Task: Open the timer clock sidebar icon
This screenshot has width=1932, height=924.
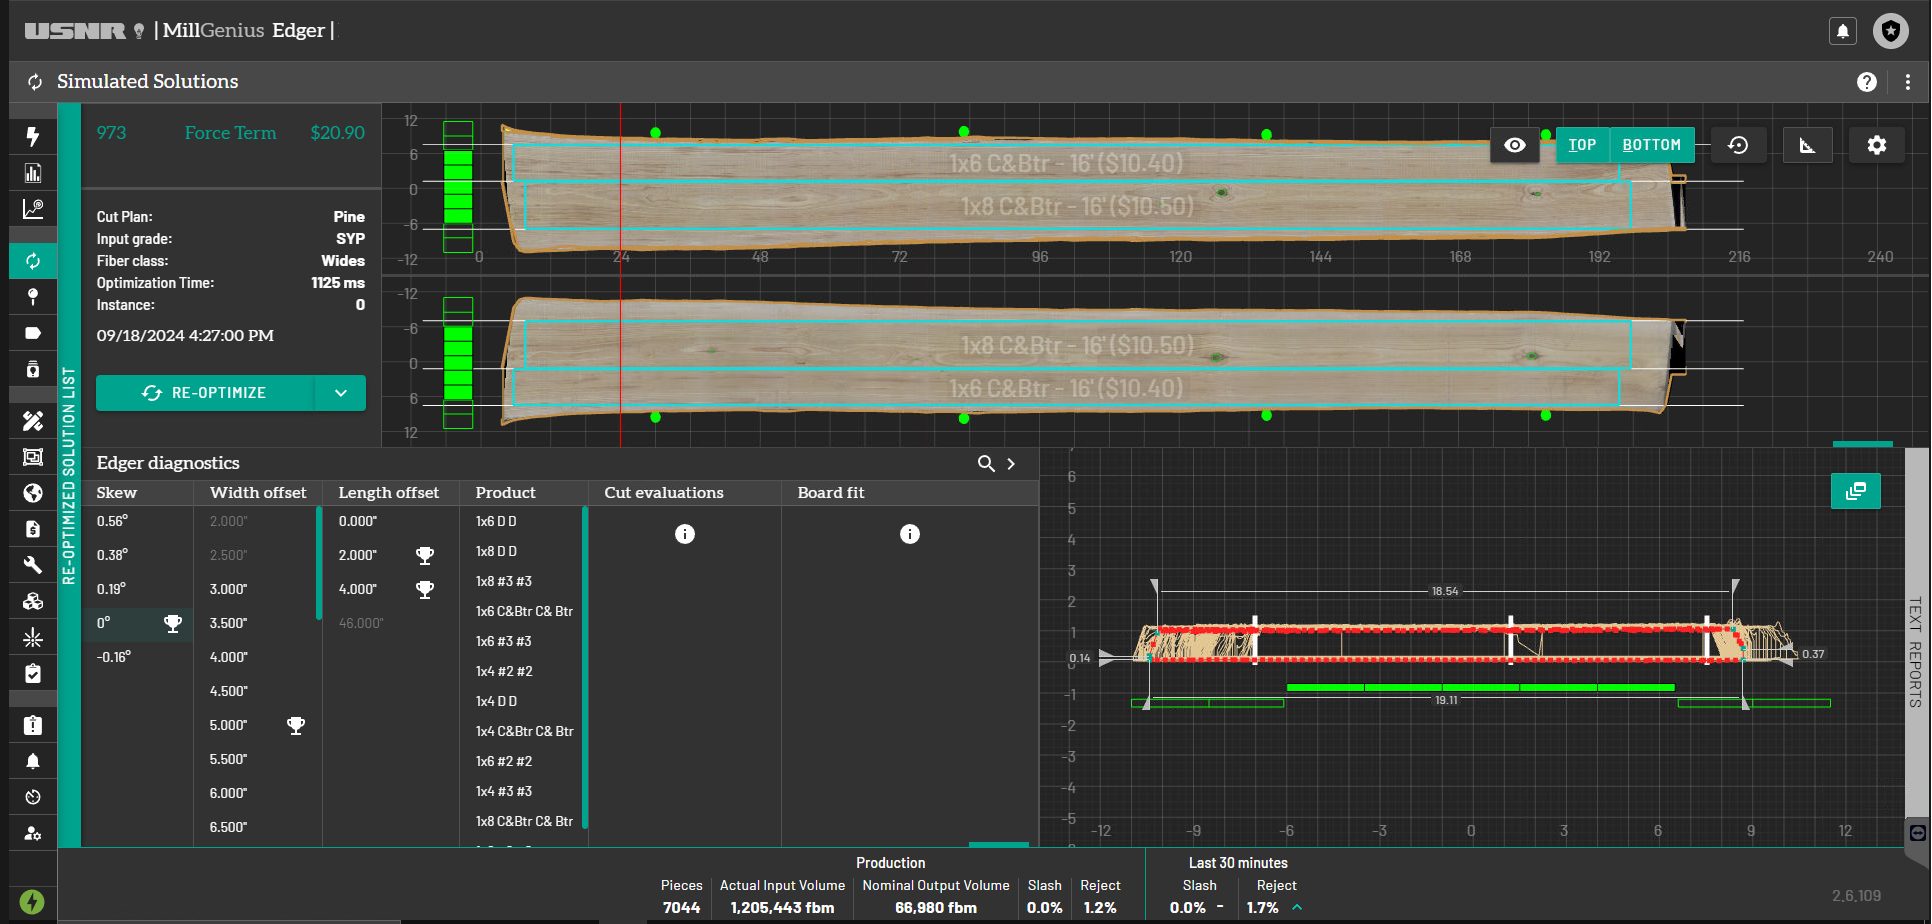Action: tap(33, 797)
